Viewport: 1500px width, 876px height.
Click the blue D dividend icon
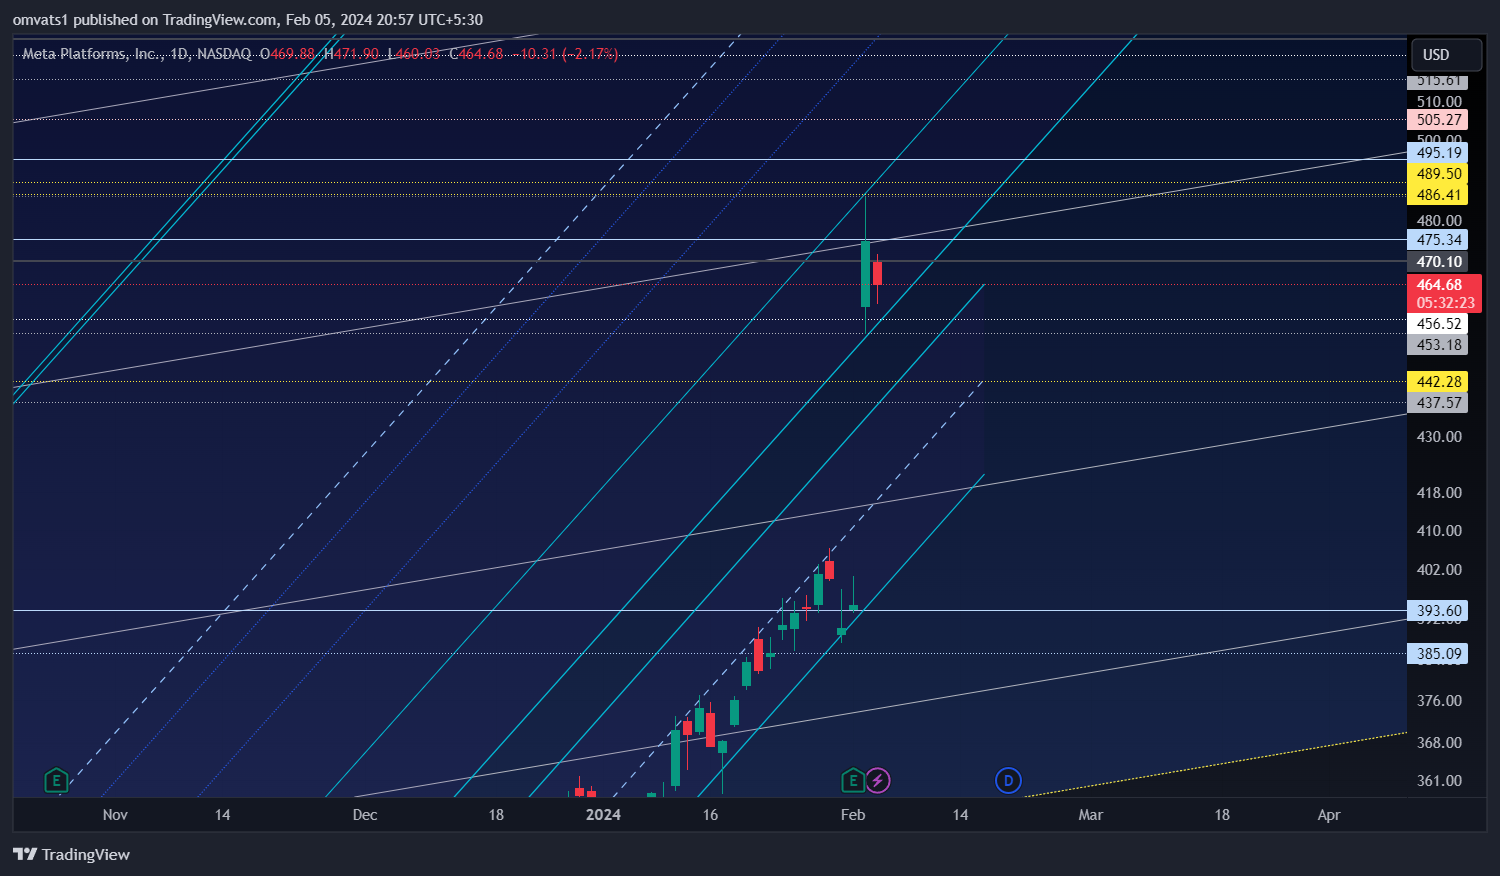point(1008,781)
